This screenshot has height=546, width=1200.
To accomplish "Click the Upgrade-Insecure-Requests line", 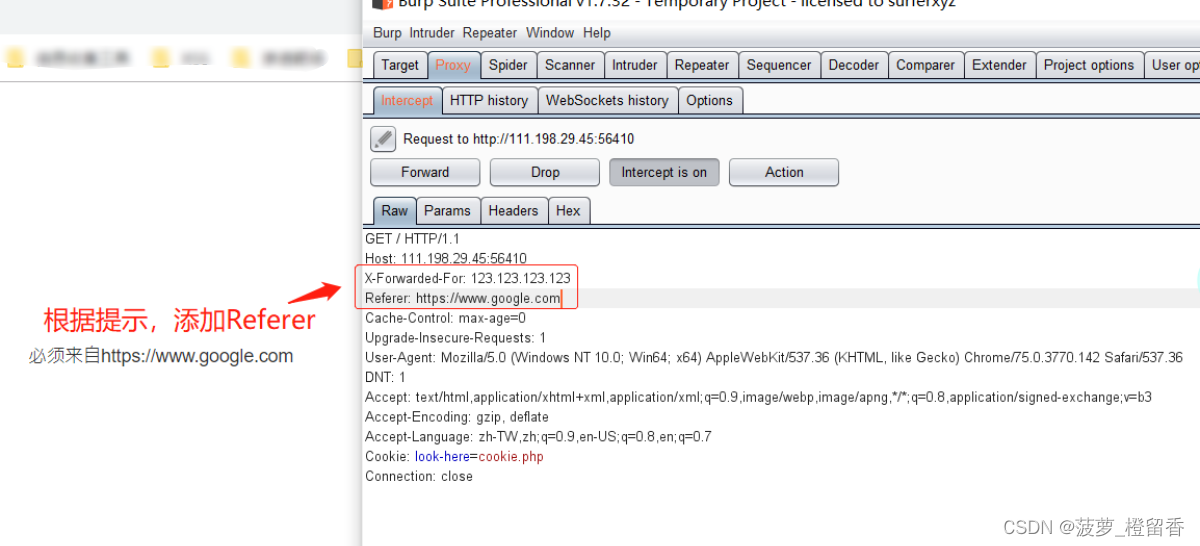I will 455,338.
